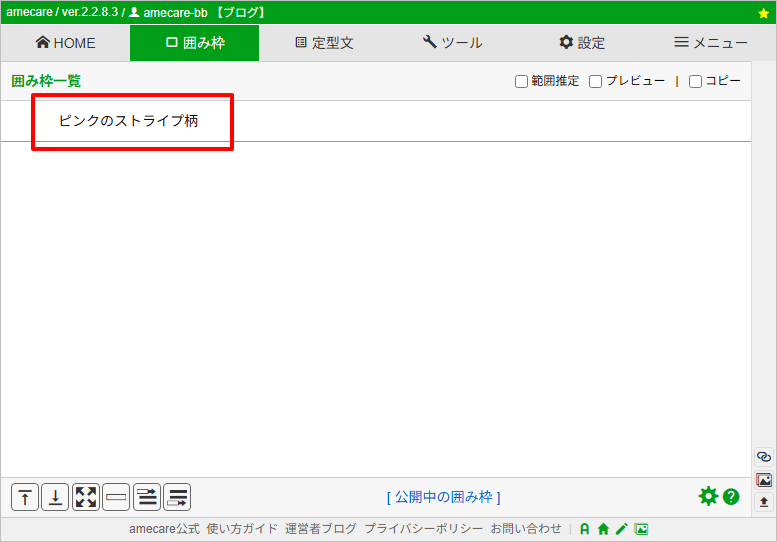Toggle the プレビュー checkbox
This screenshot has height=542, width=777.
(x=595, y=81)
